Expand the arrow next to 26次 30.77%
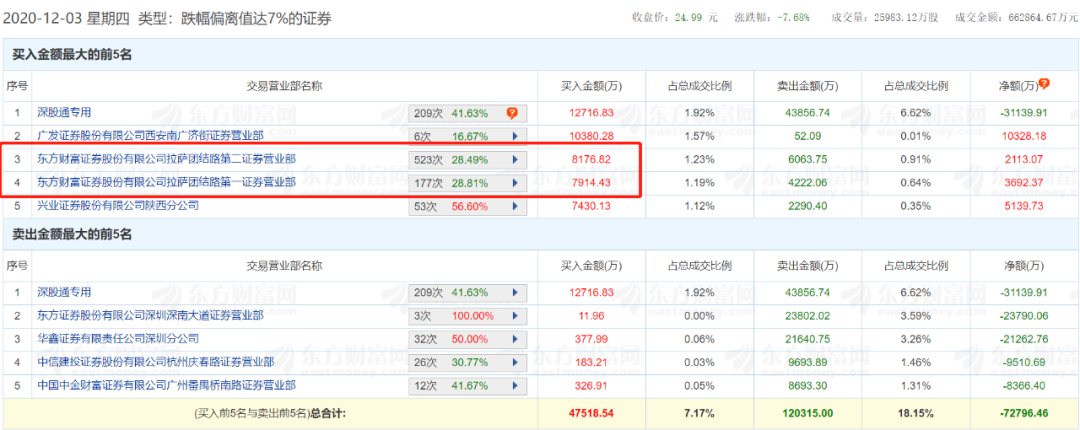Image resolution: width=1080 pixels, height=430 pixels. [514, 362]
